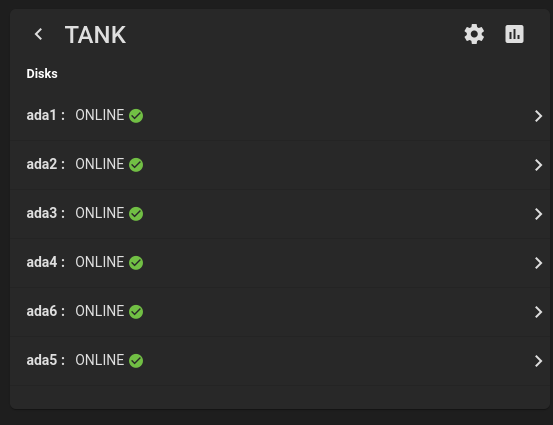The width and height of the screenshot is (553, 425).
Task: Open ada5 details via right chevron
Action: pyautogui.click(x=538, y=361)
